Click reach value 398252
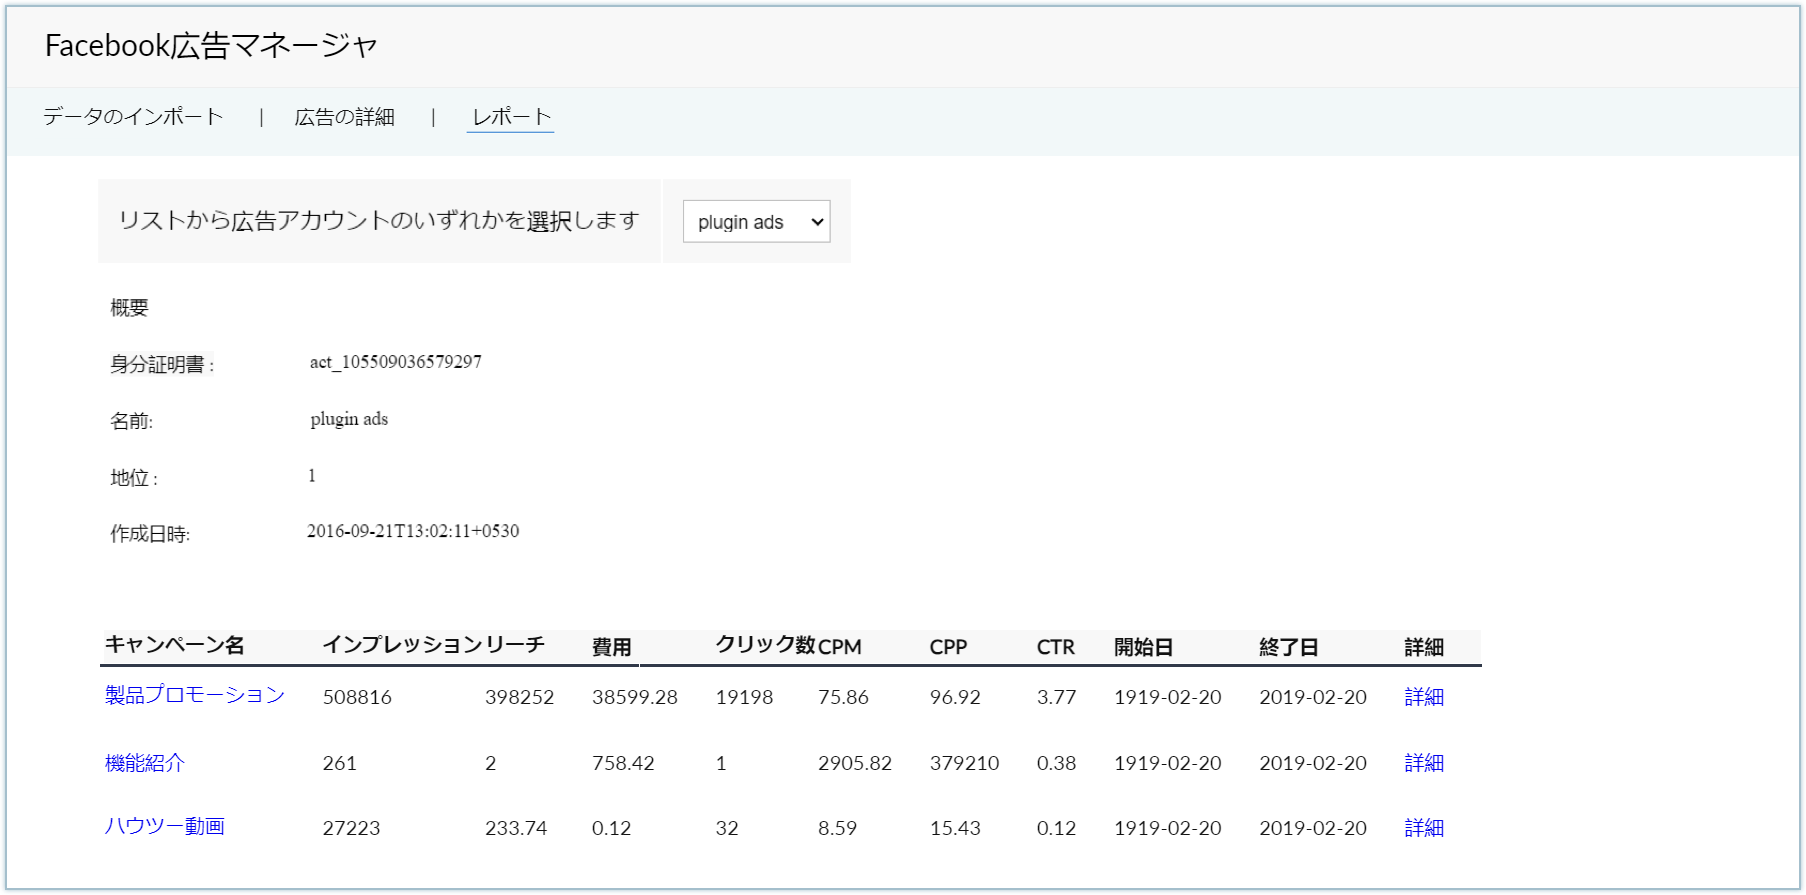 pos(519,697)
